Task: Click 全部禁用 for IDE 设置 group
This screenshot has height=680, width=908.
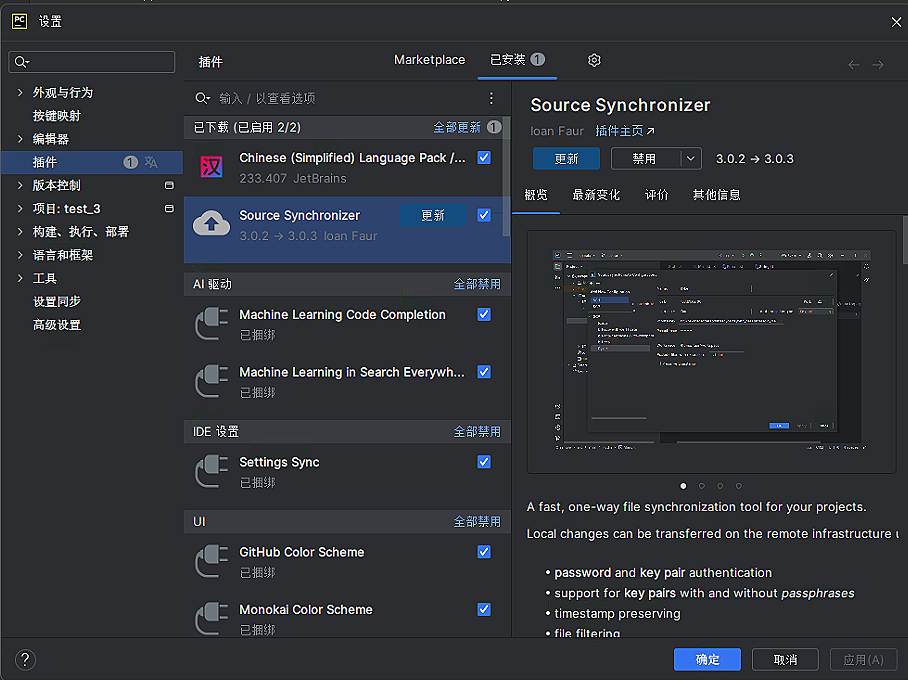Action: coord(477,432)
